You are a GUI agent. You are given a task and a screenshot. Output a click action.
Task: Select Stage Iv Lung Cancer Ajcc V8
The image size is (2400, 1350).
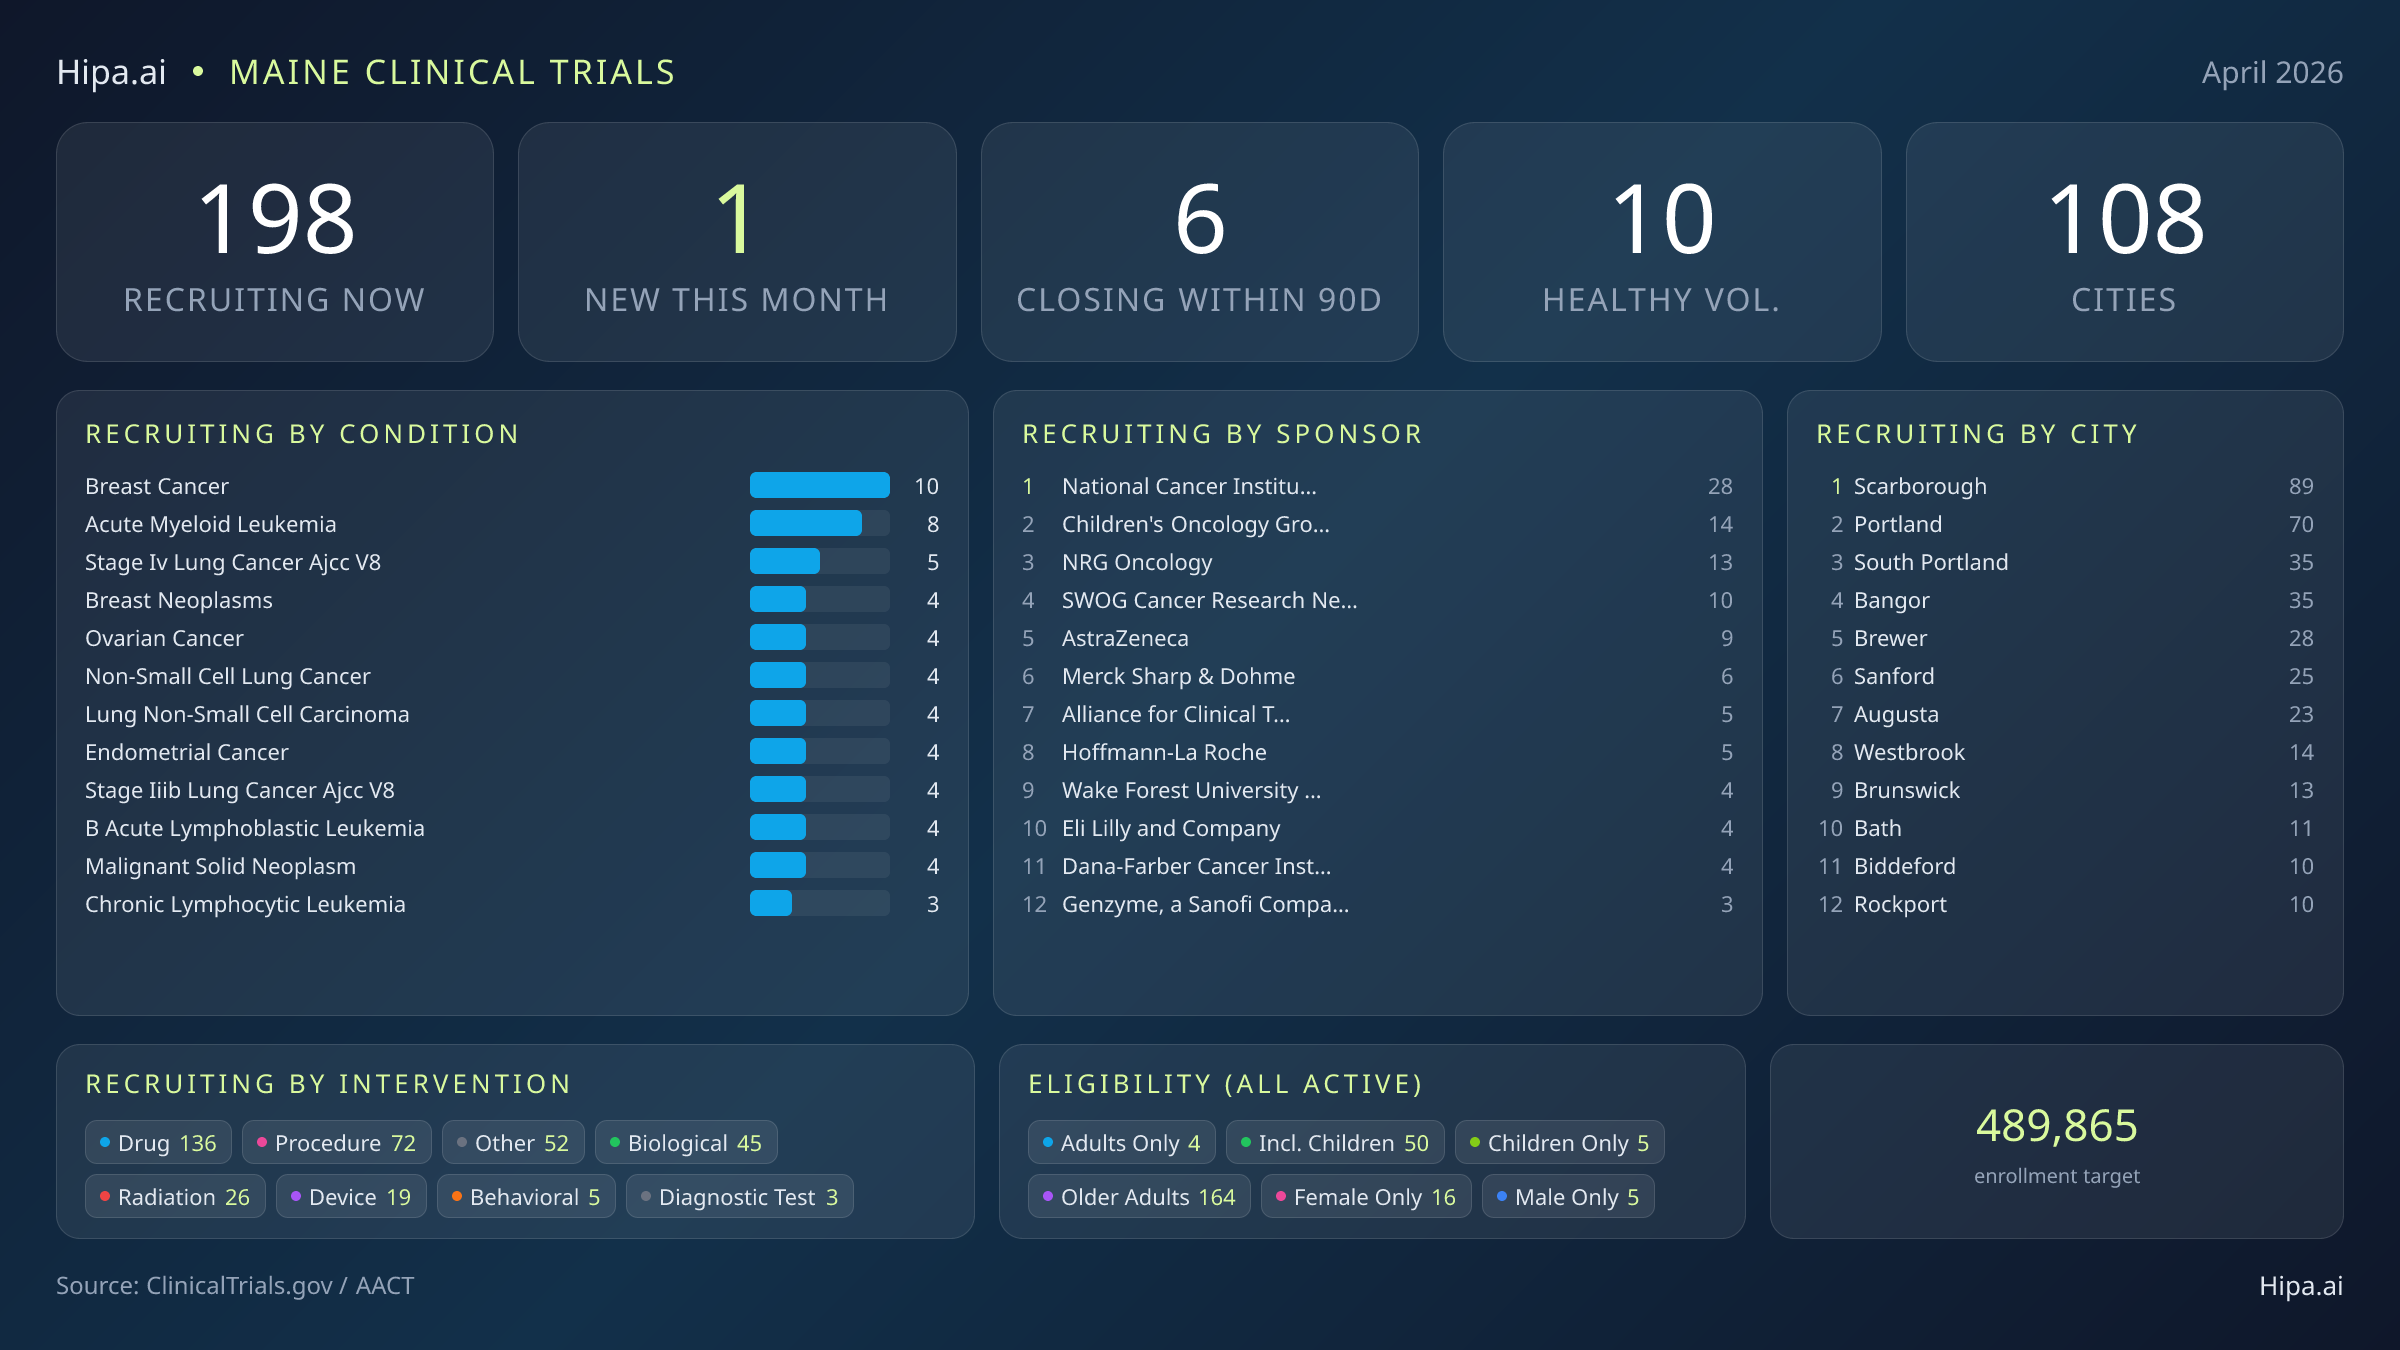512,562
